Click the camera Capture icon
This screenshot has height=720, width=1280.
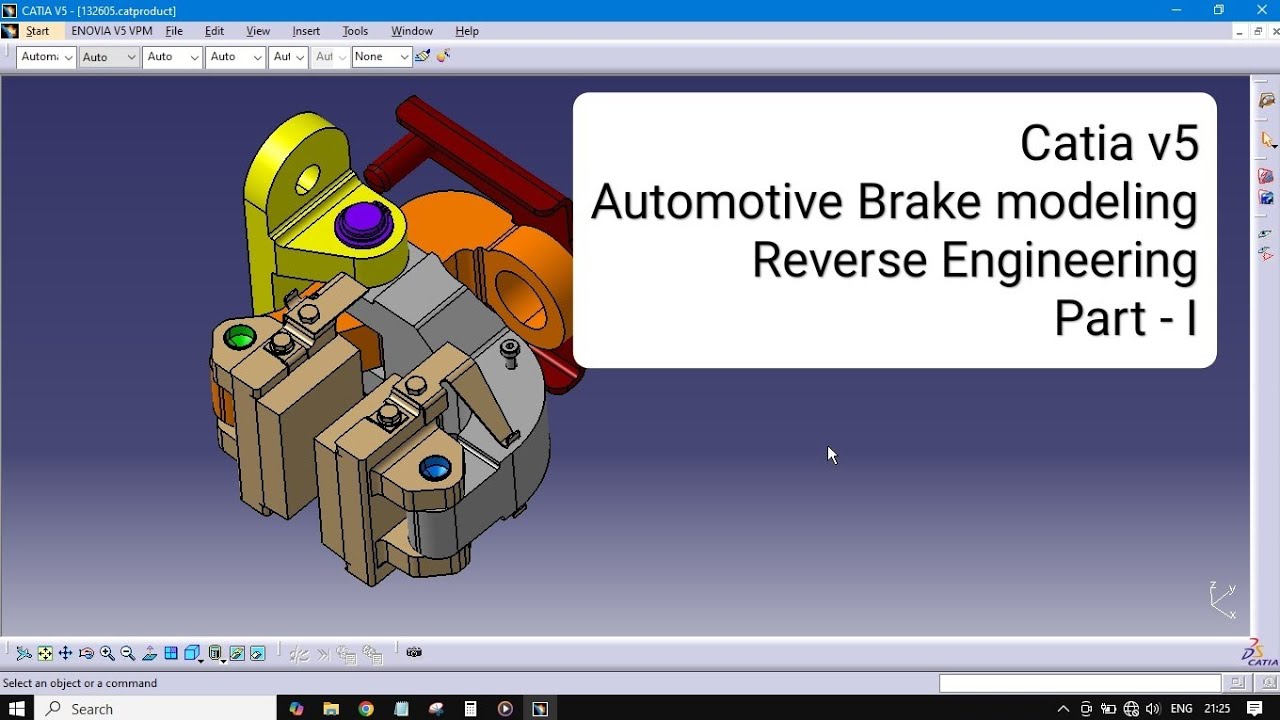(414, 652)
